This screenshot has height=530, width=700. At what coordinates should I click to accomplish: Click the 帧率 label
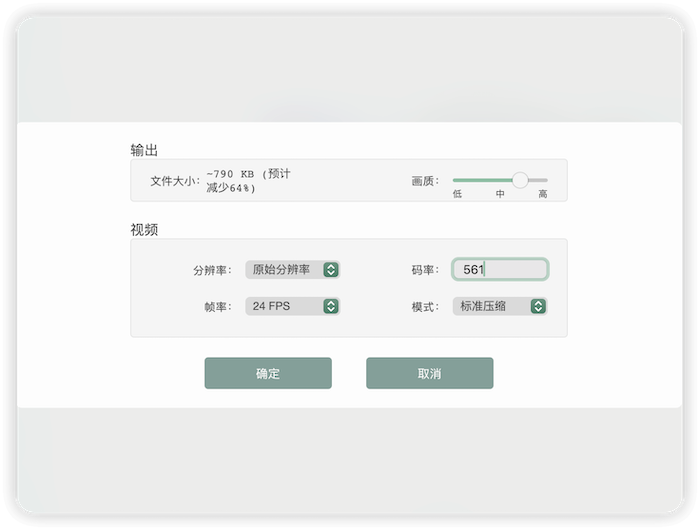[x=217, y=307]
